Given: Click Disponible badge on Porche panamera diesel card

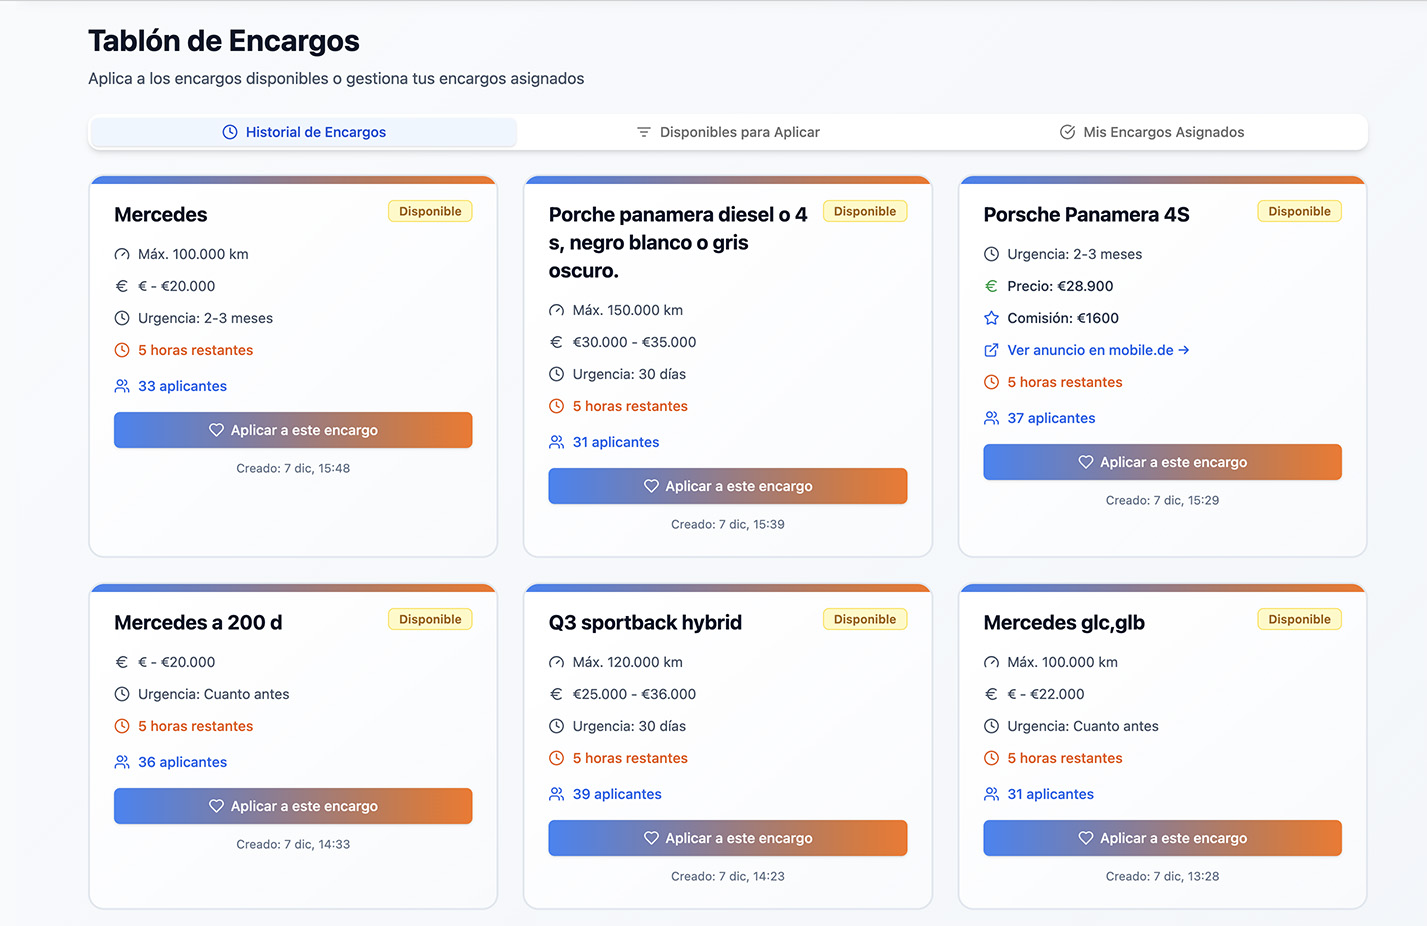Looking at the screenshot, I should (864, 211).
